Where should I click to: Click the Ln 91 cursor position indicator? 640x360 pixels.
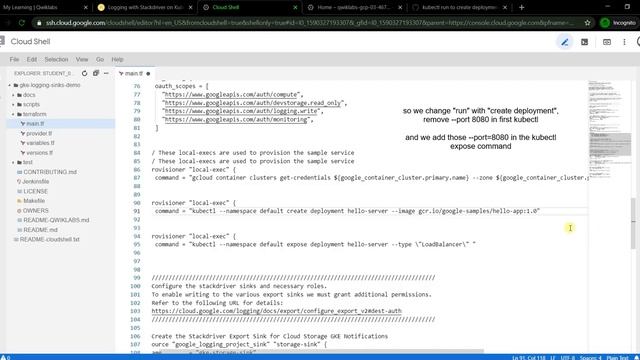(529, 358)
